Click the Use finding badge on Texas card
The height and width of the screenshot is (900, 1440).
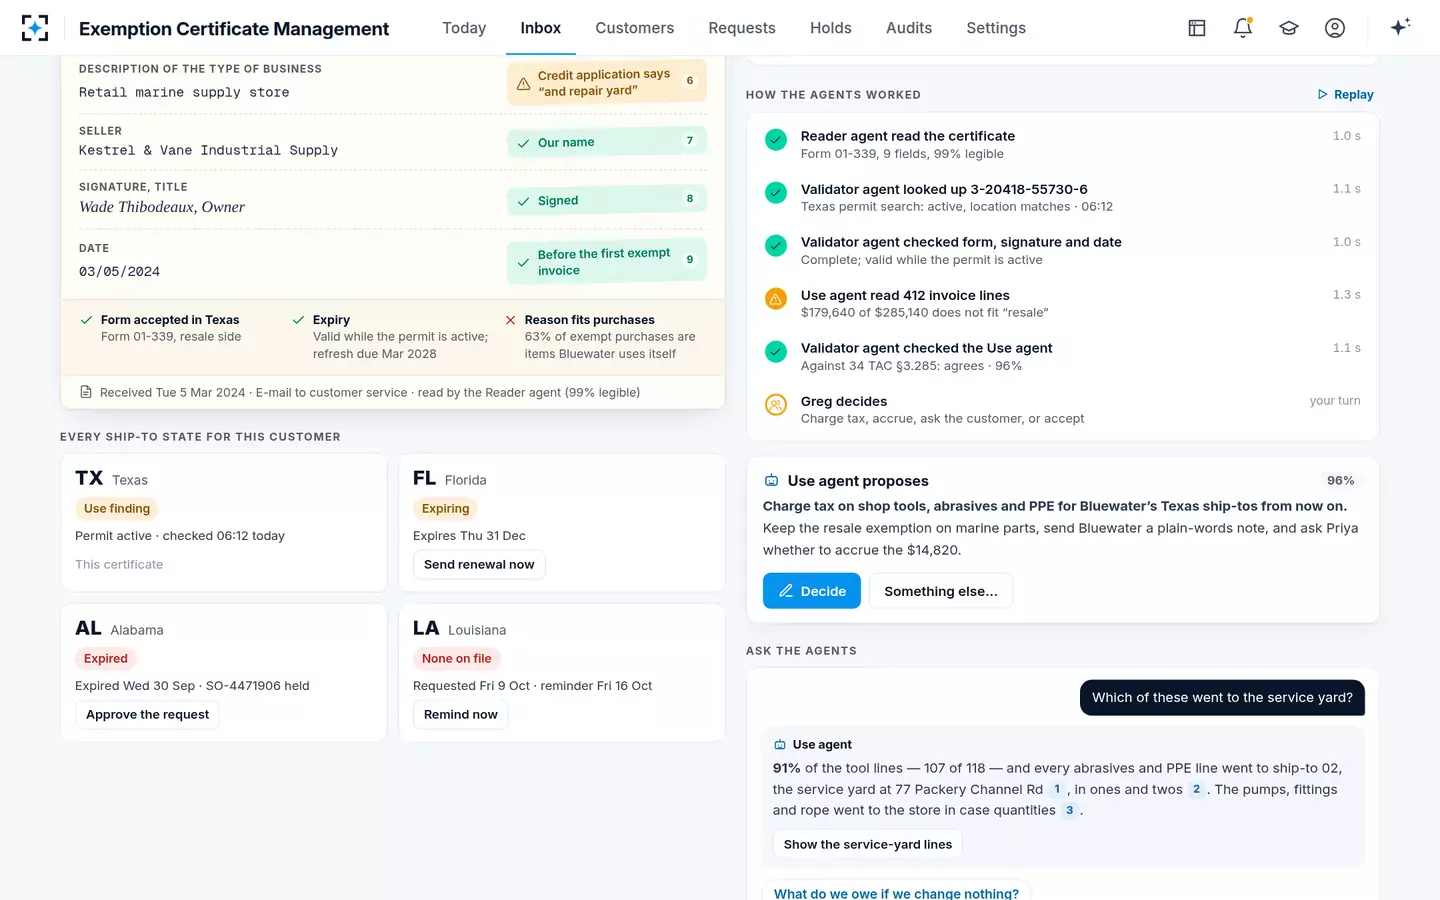tap(117, 509)
